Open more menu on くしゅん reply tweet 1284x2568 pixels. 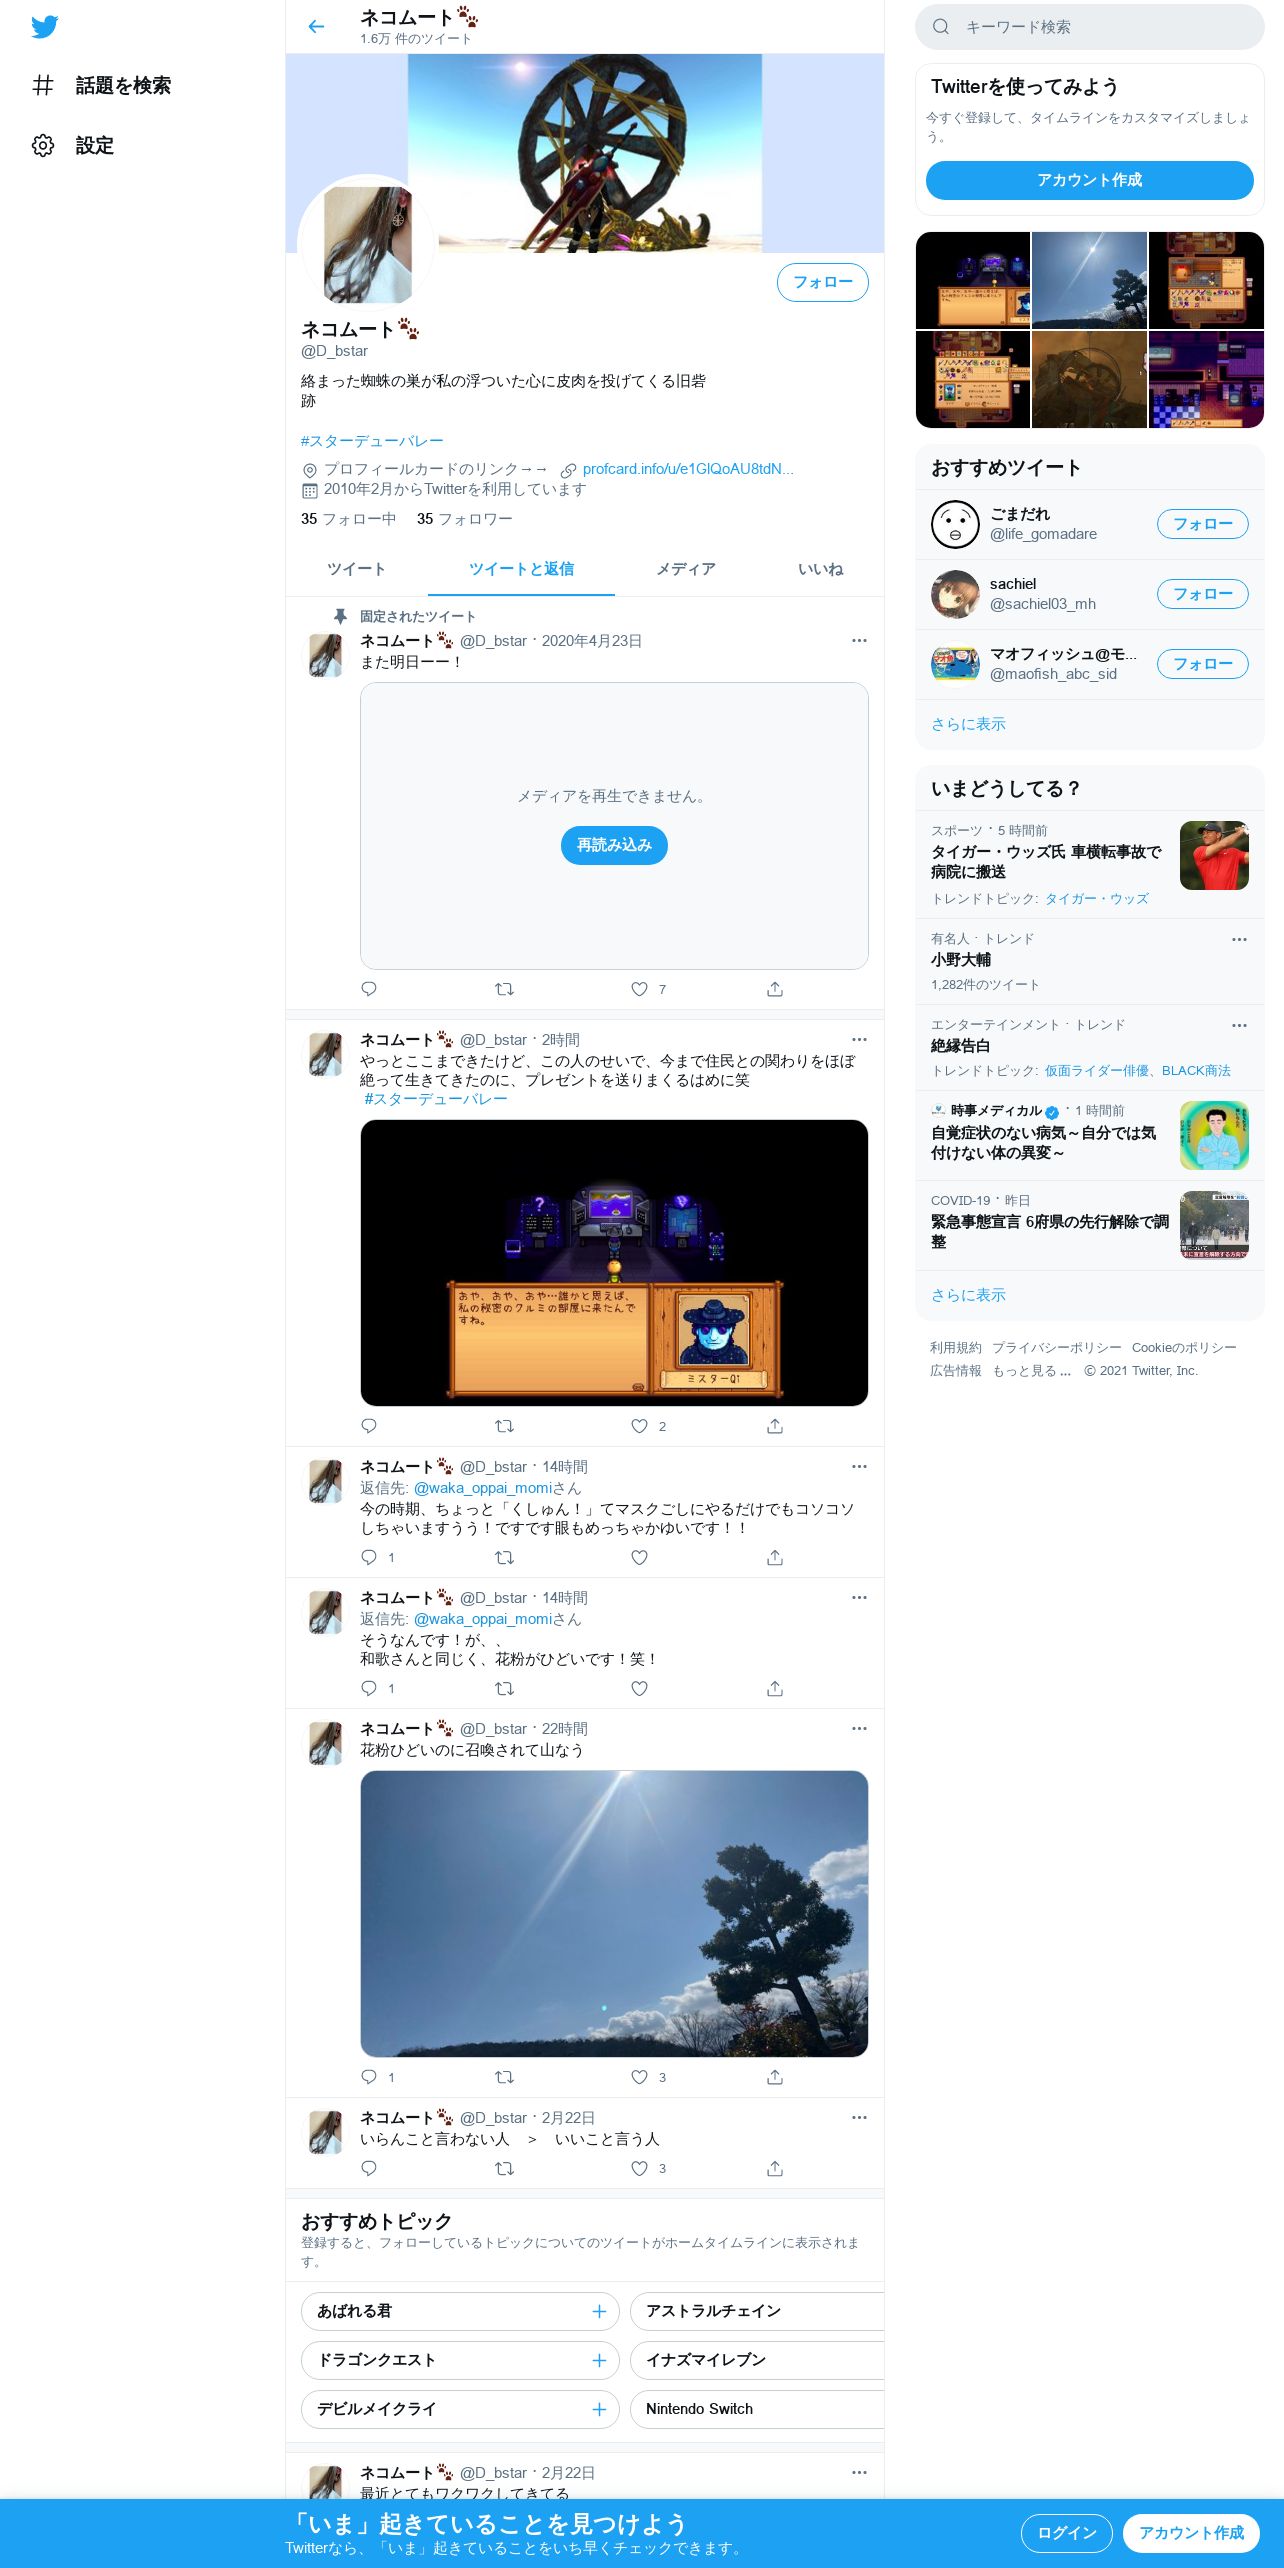[x=859, y=1466]
